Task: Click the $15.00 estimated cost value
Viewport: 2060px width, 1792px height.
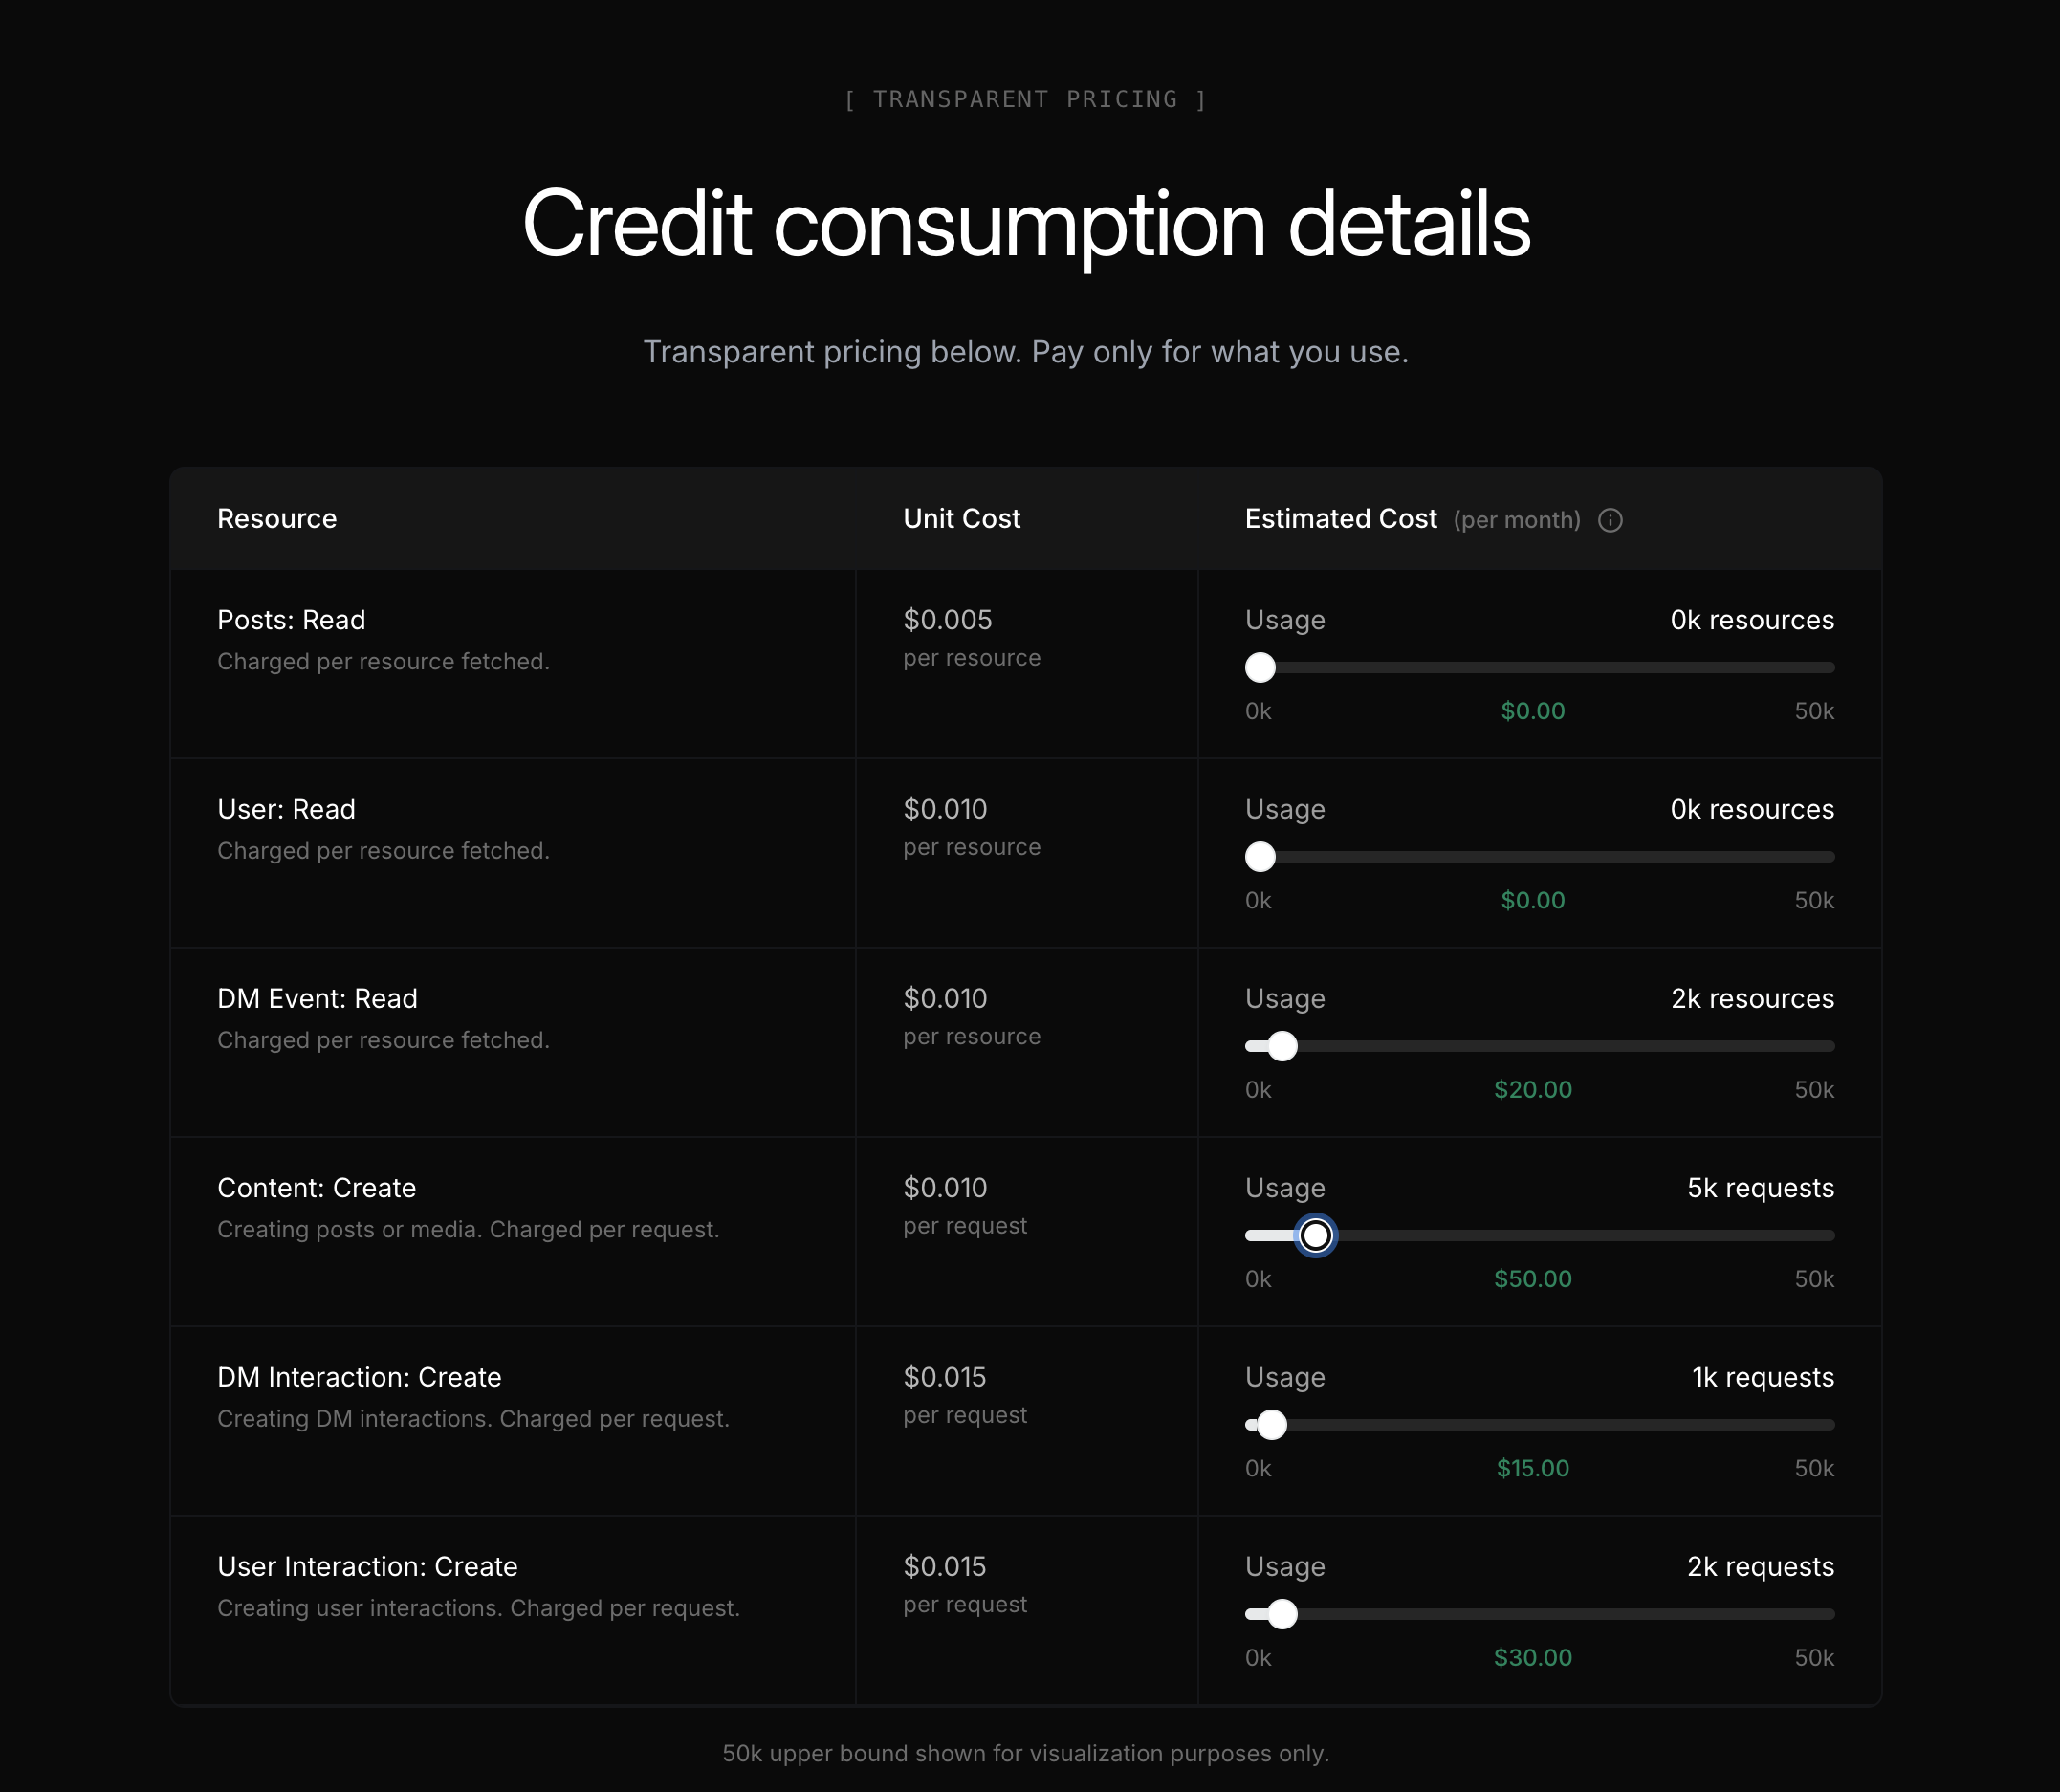Action: click(x=1532, y=1468)
